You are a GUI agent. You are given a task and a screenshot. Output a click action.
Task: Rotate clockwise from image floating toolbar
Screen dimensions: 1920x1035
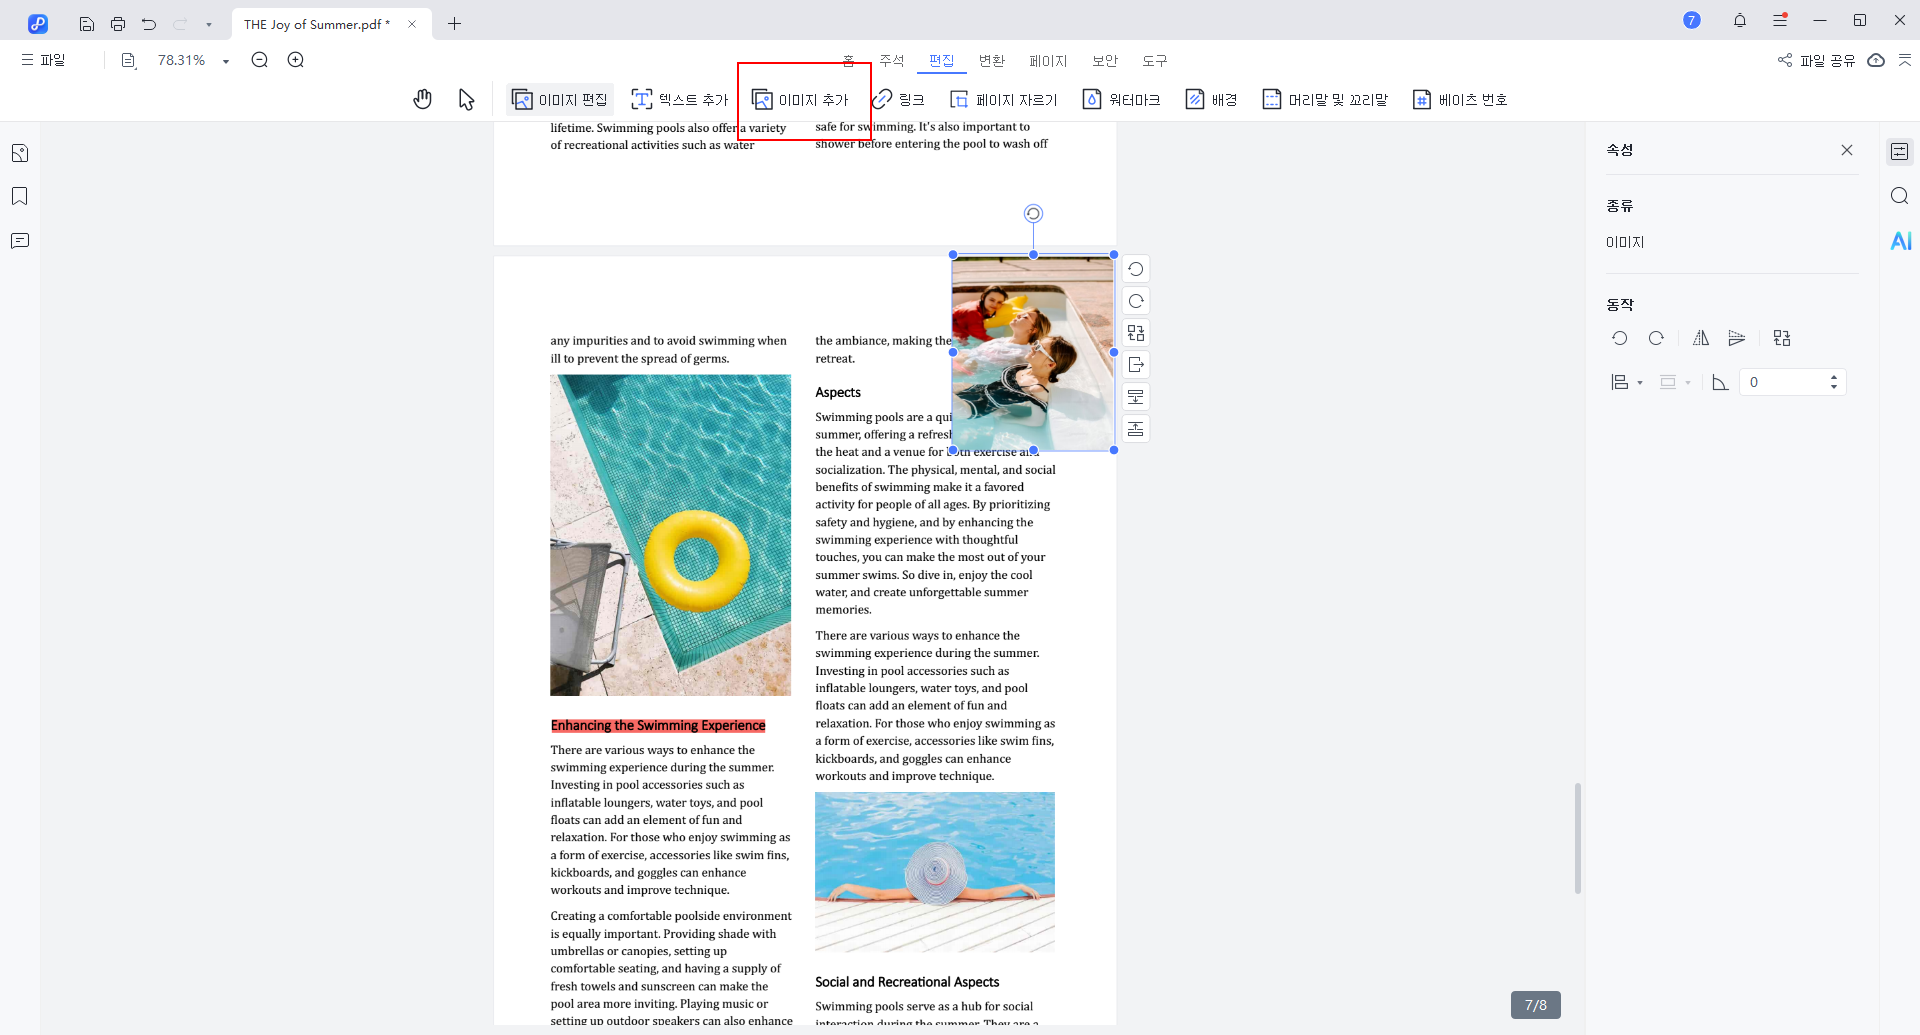tap(1136, 301)
